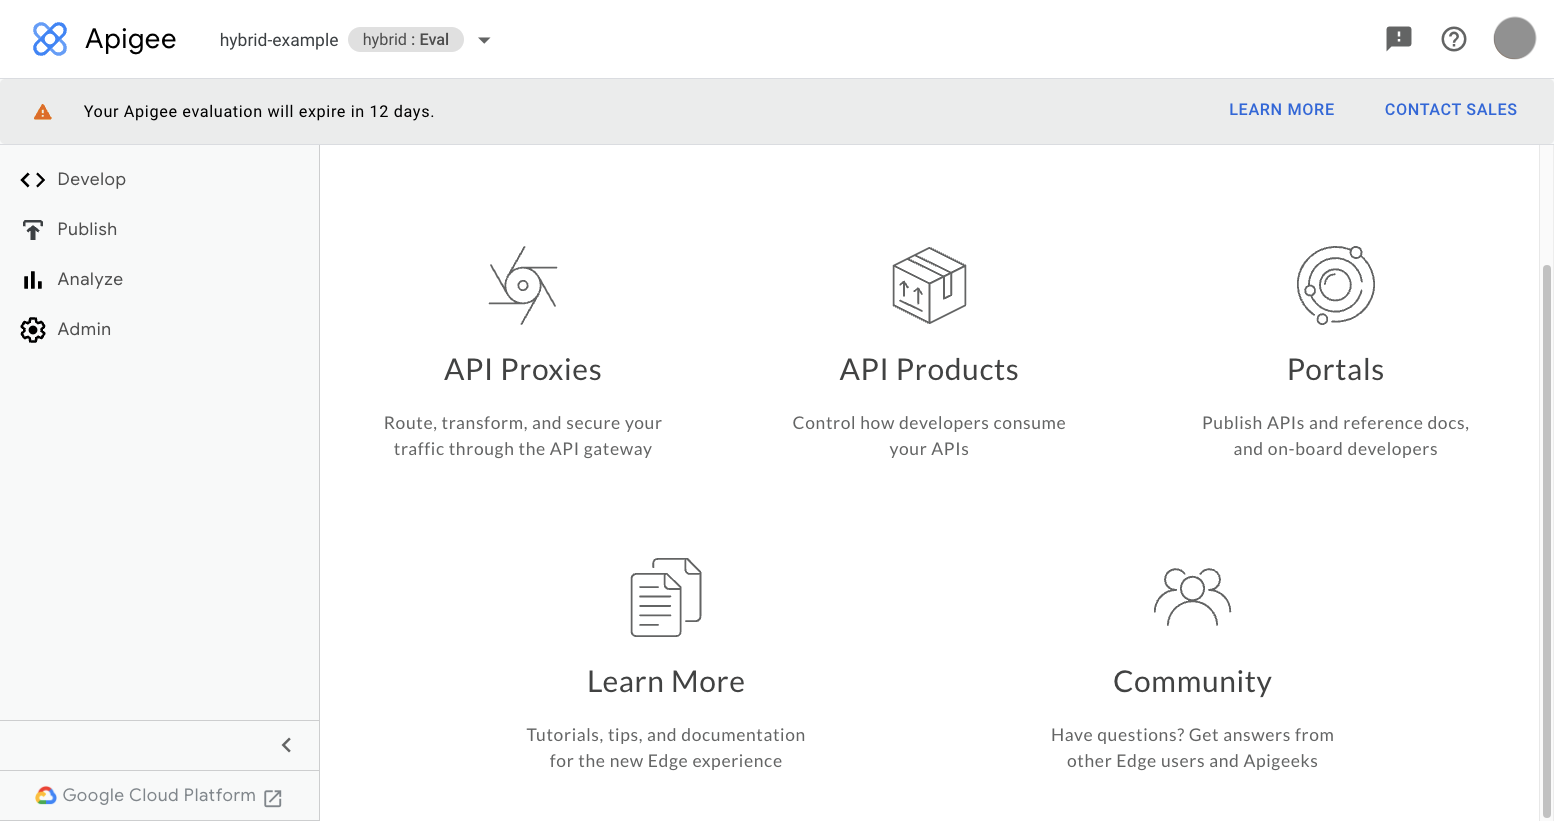1554x821 pixels.
Task: Click the API Products box icon
Action: 928,285
